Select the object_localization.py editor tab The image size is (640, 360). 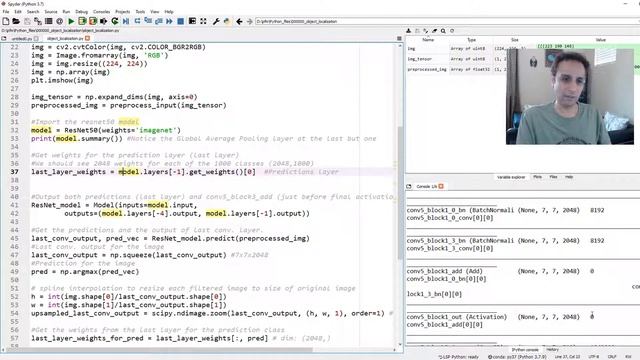click(65, 38)
